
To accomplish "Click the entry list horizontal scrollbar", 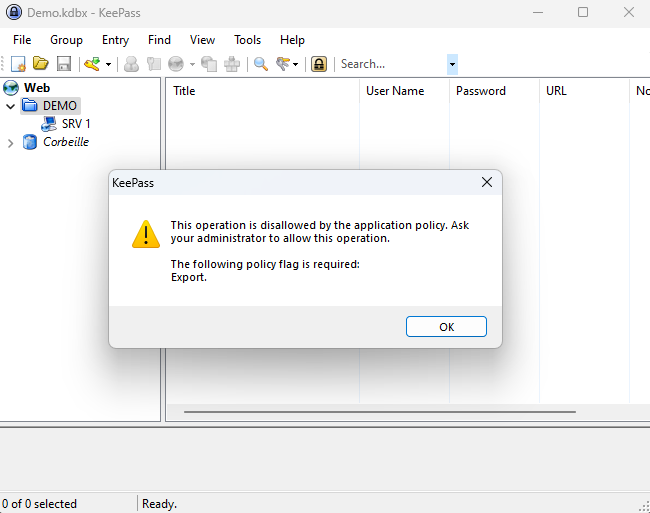I will click(380, 412).
